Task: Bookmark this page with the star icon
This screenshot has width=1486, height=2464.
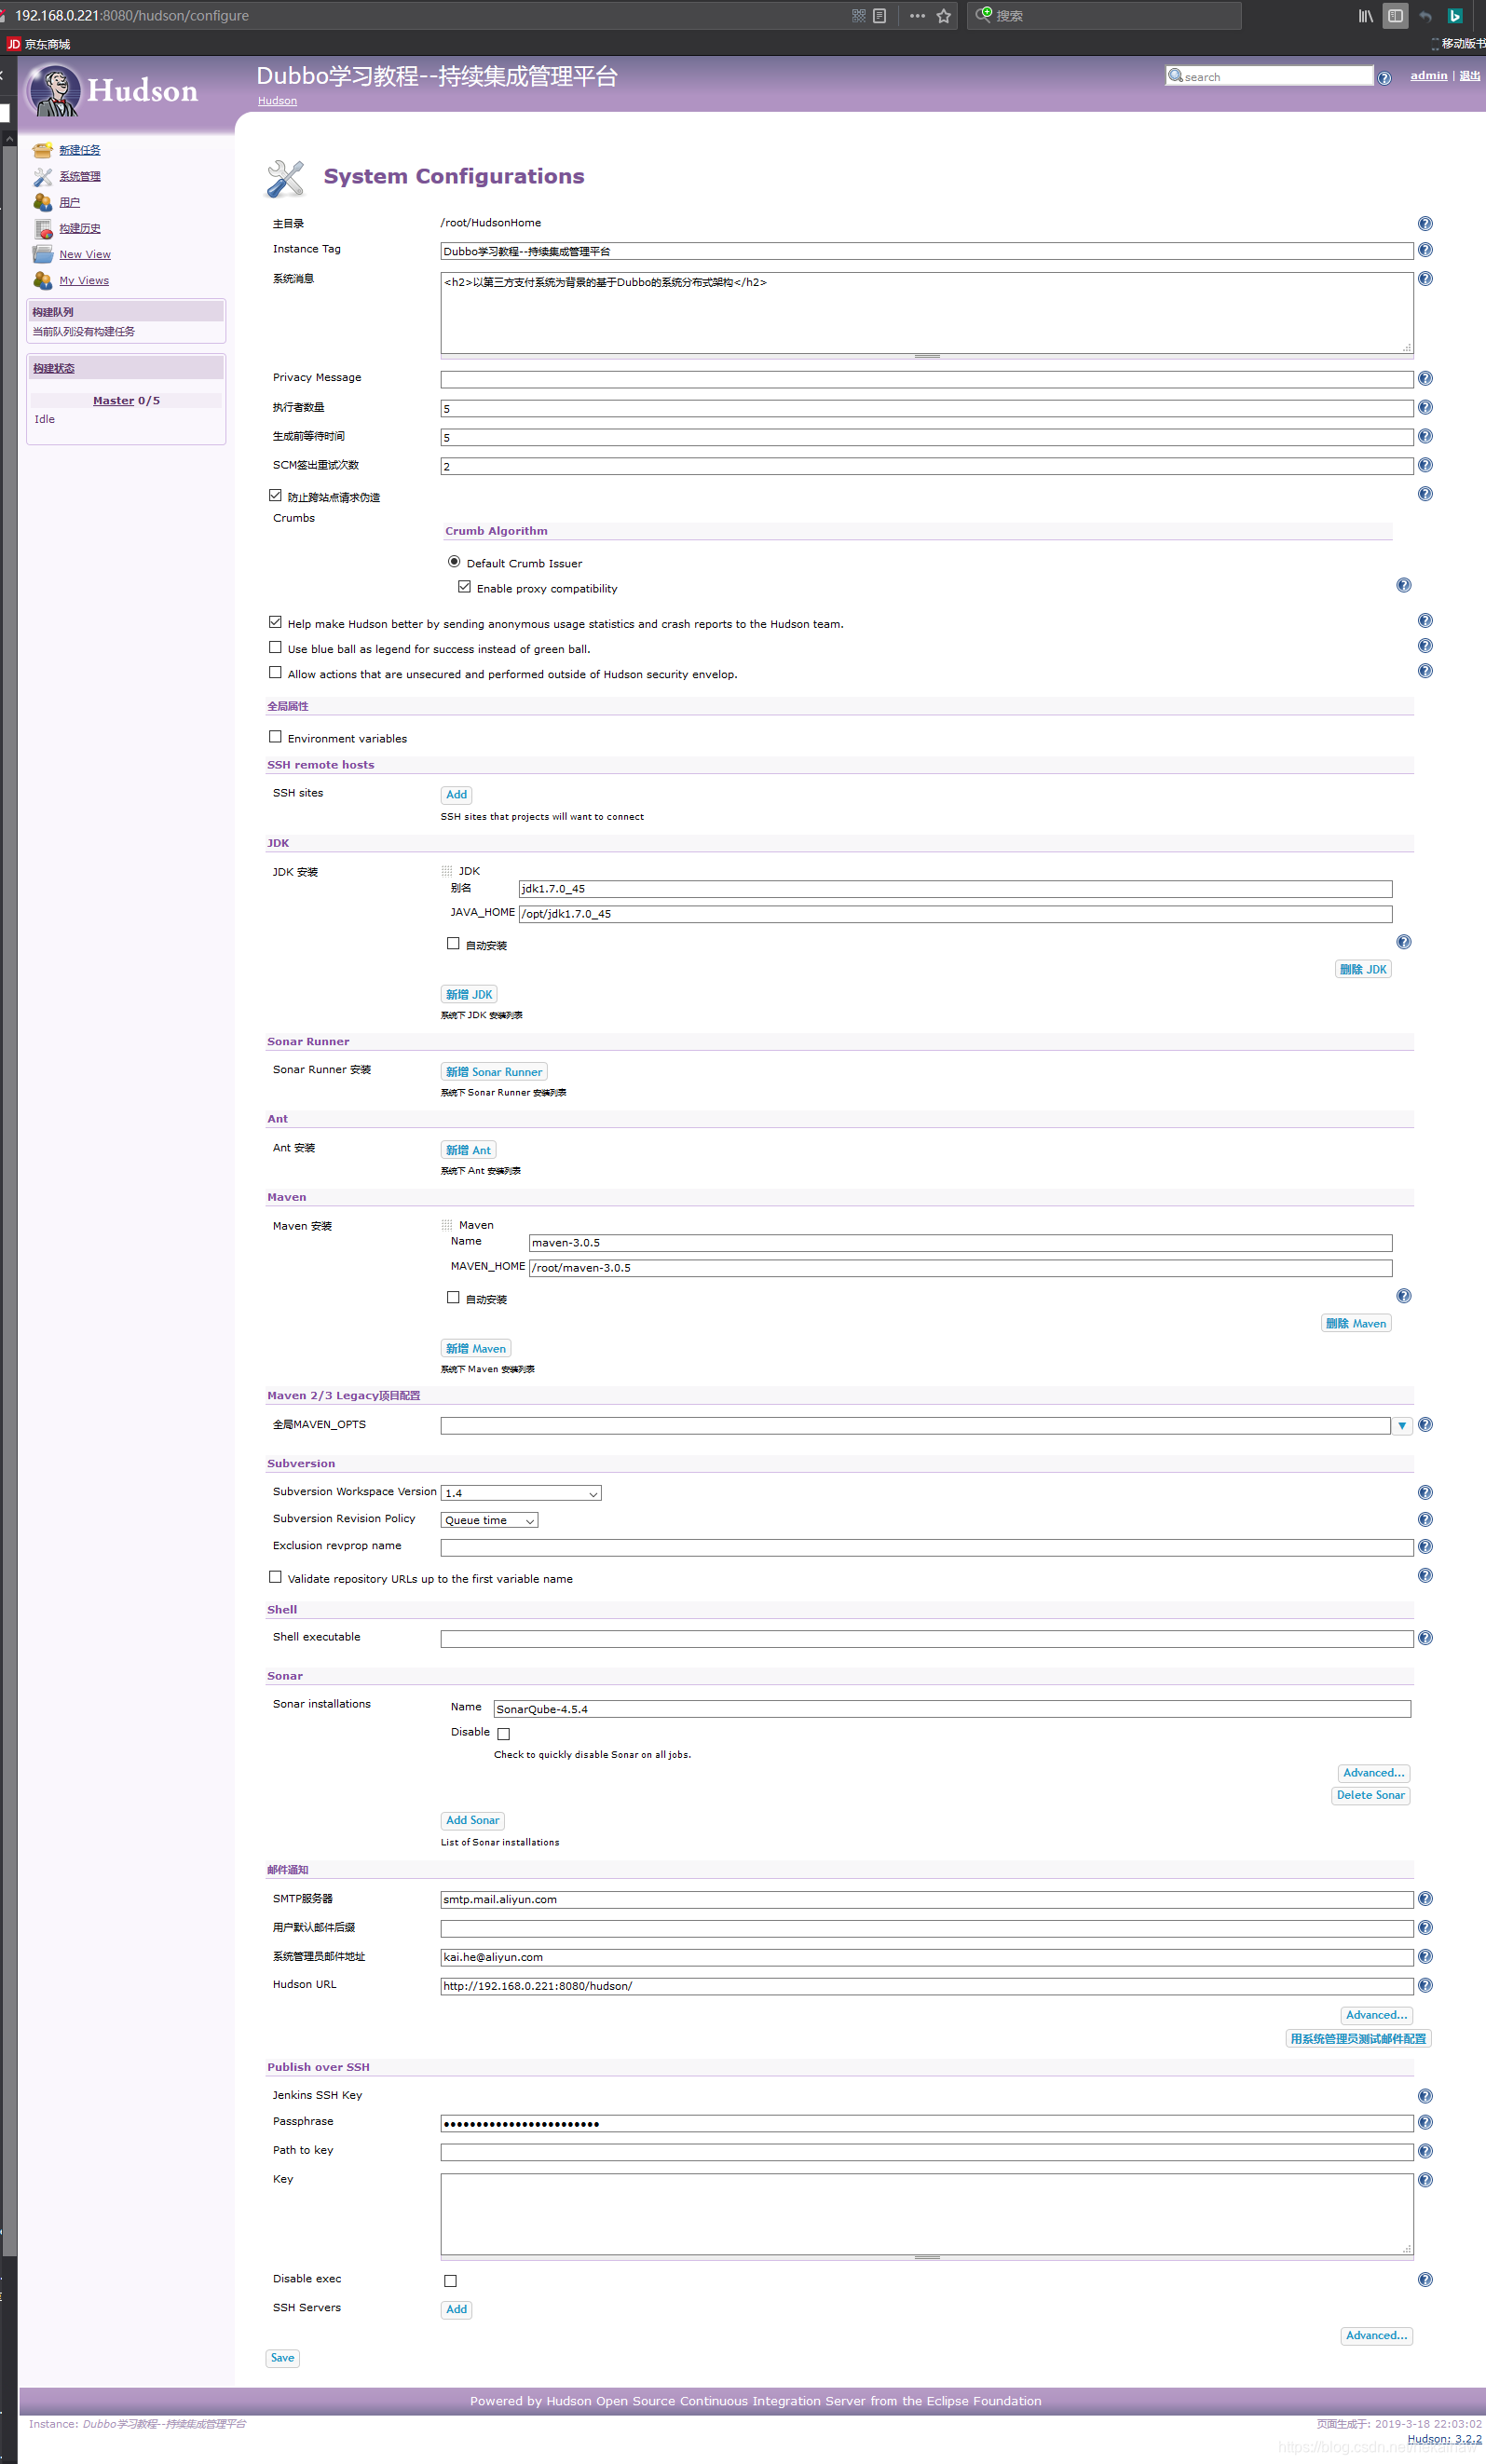Action: point(943,16)
